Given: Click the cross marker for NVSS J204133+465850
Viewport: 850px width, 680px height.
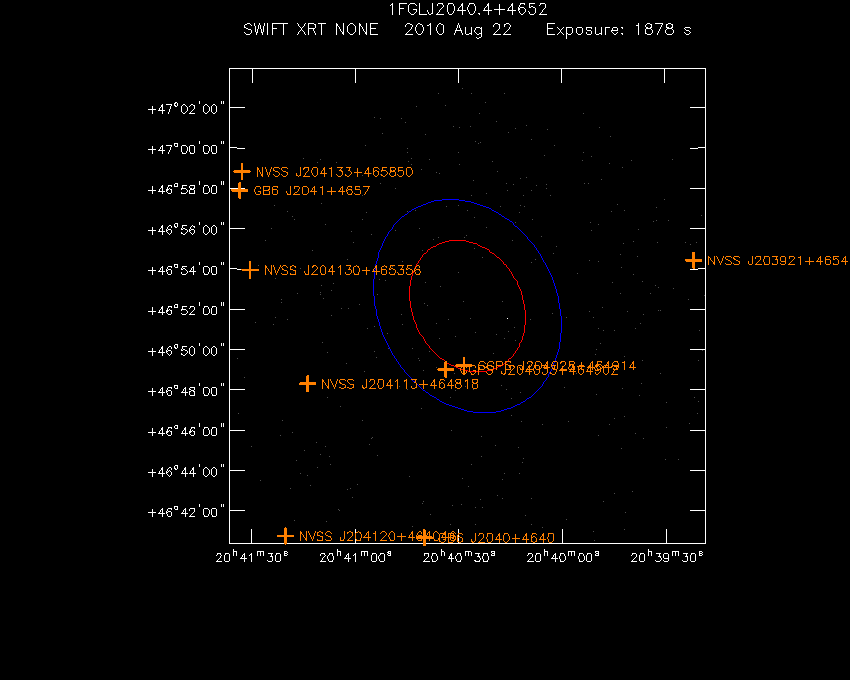Looking at the screenshot, I should [242, 172].
